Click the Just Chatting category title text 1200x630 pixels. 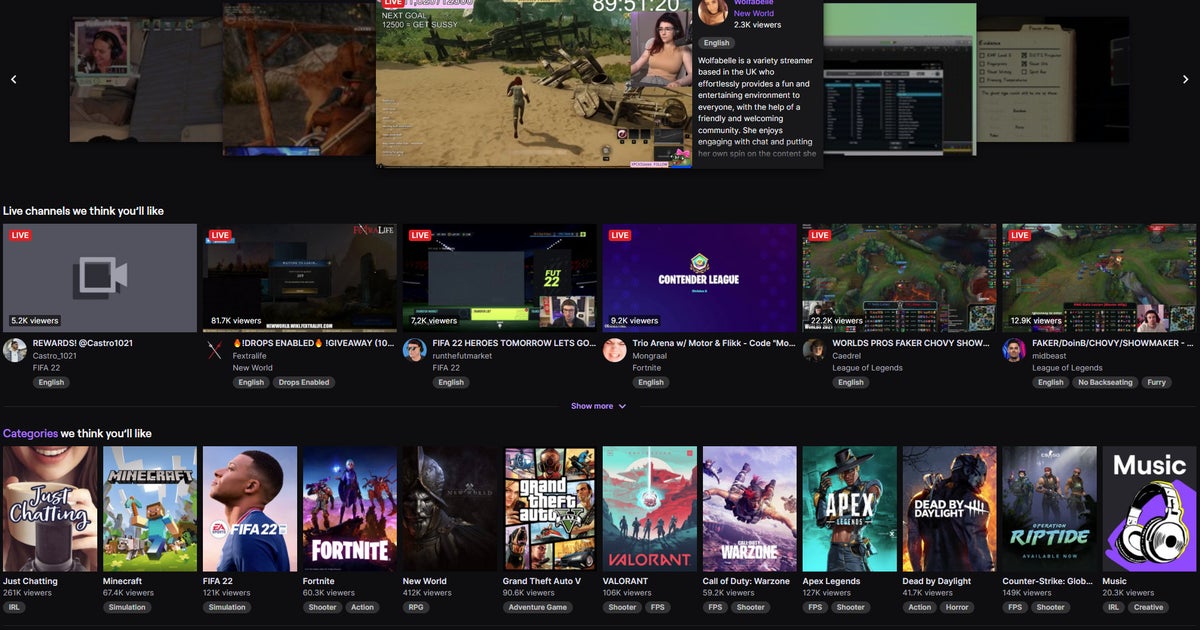(30, 581)
